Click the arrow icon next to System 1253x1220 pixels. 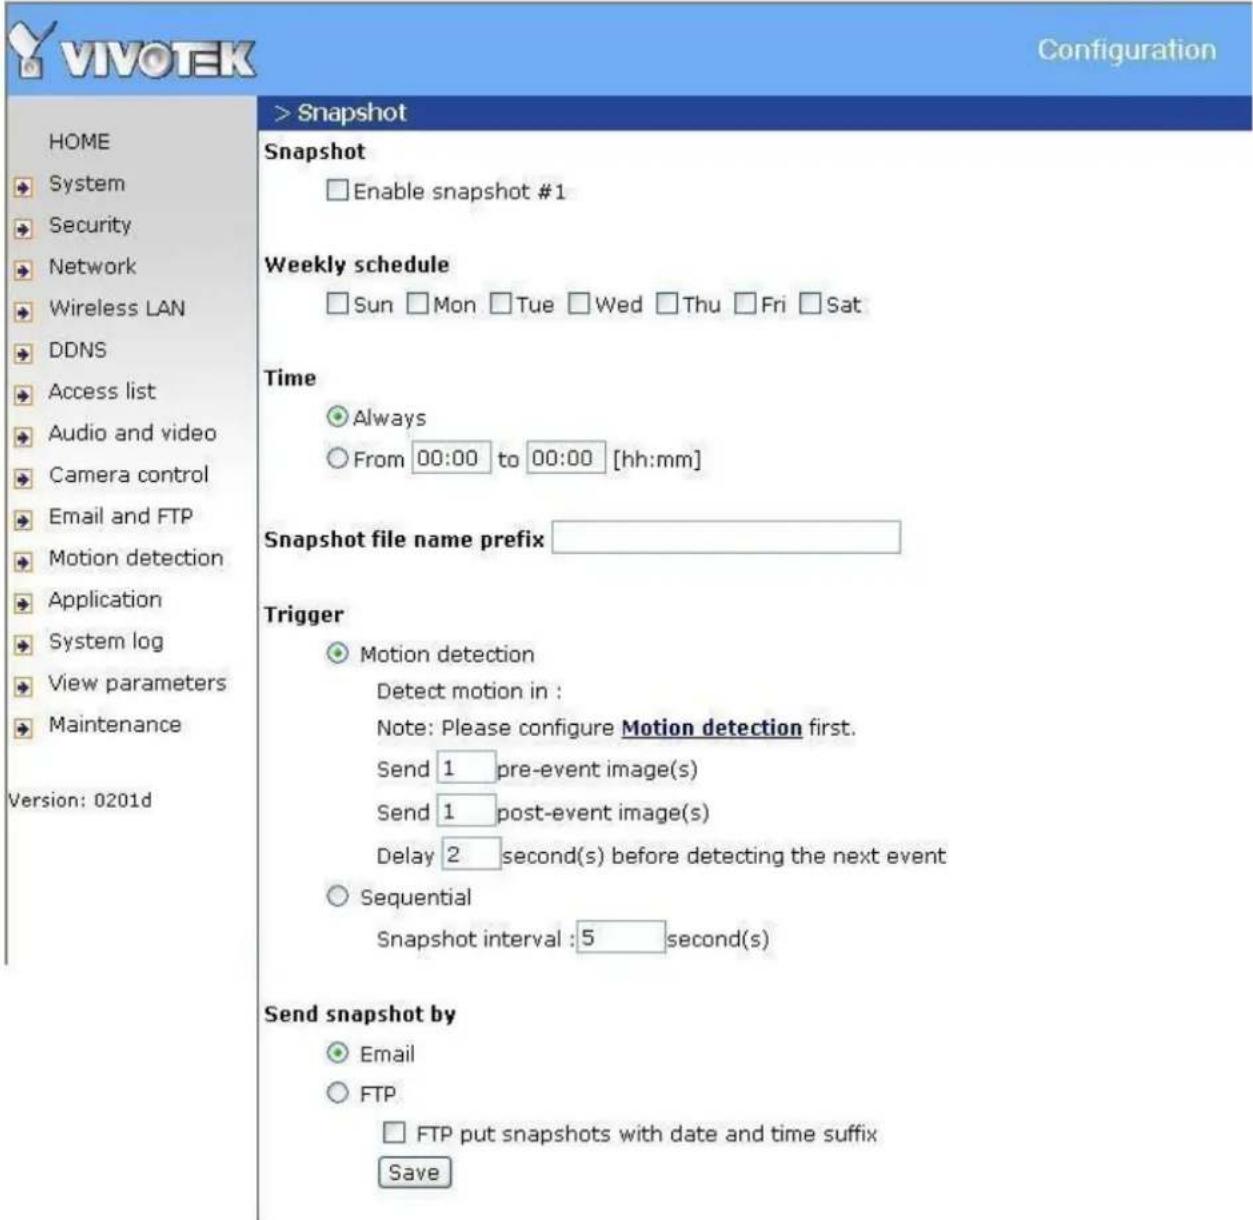(x=23, y=186)
